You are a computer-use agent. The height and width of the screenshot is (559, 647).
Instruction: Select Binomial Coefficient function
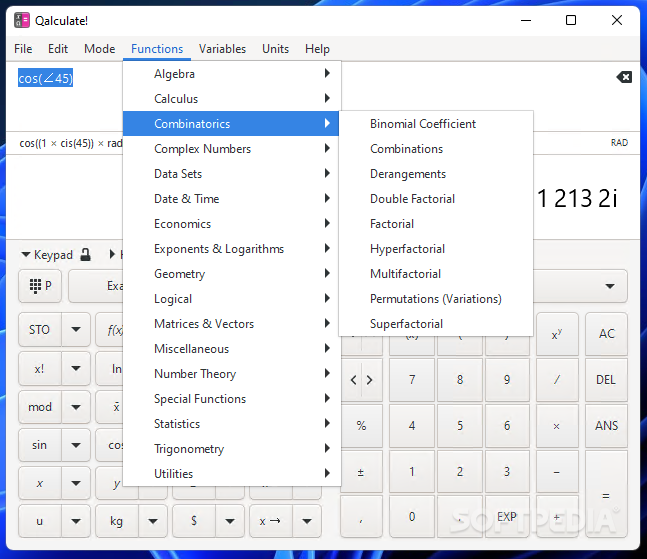click(436, 123)
